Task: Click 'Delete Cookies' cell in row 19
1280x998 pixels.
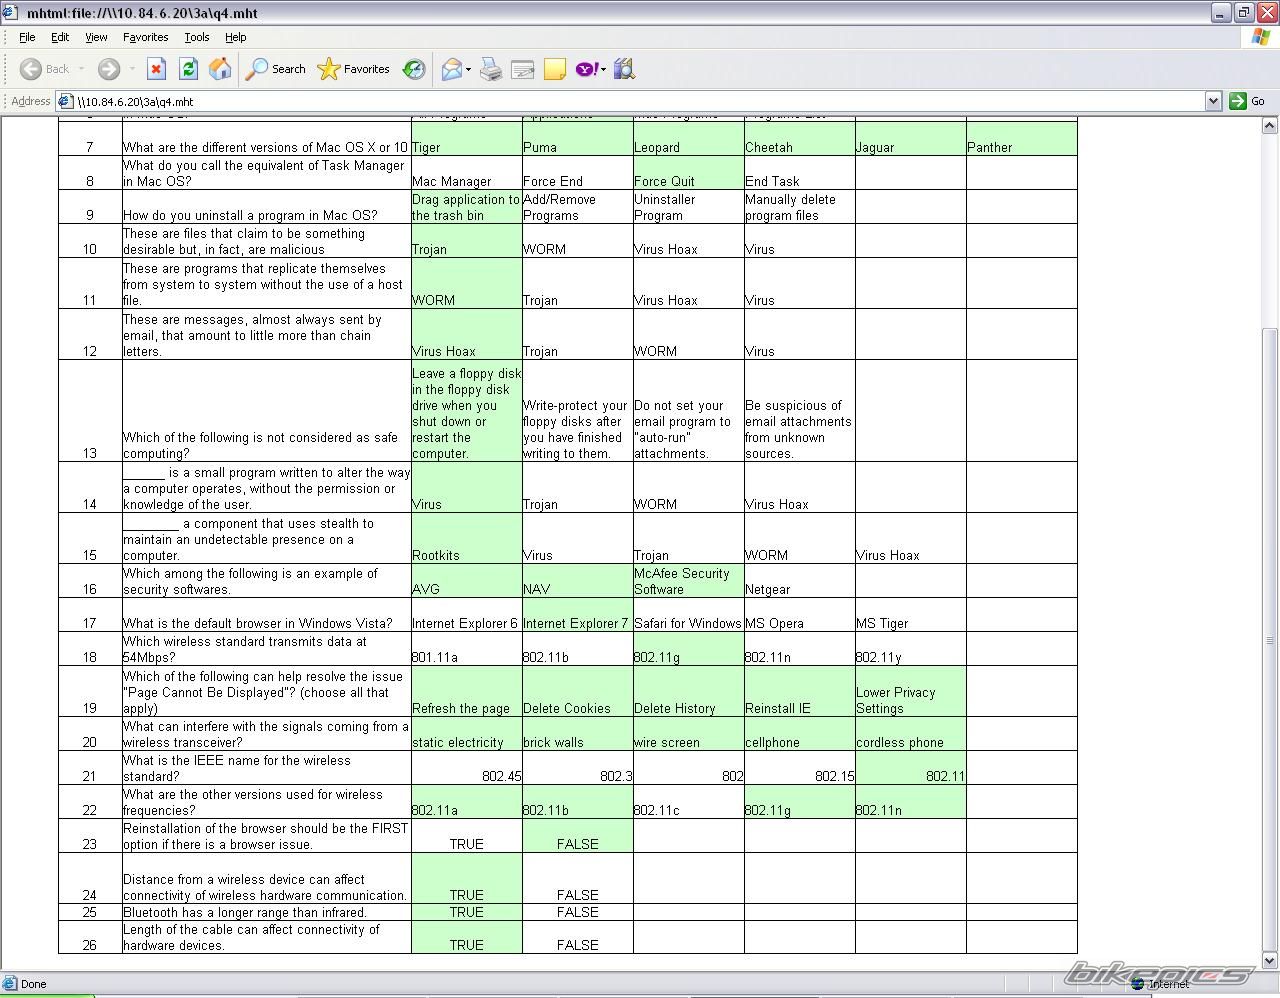Action: tap(577, 691)
